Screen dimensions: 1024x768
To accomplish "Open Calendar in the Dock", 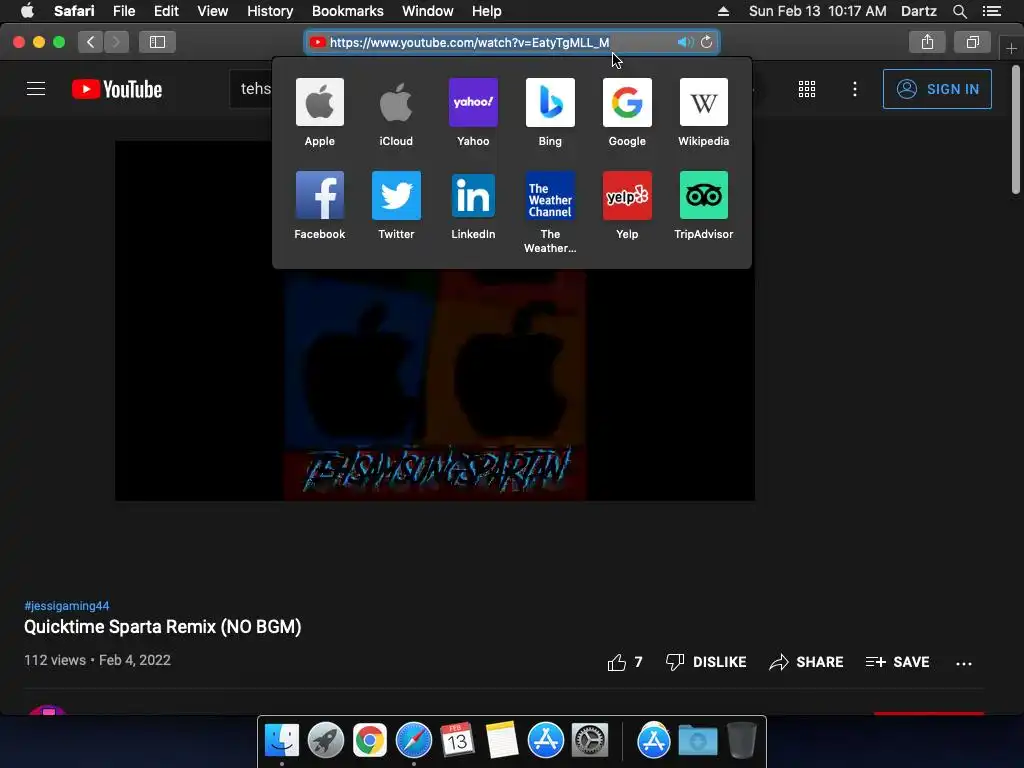I will point(457,740).
